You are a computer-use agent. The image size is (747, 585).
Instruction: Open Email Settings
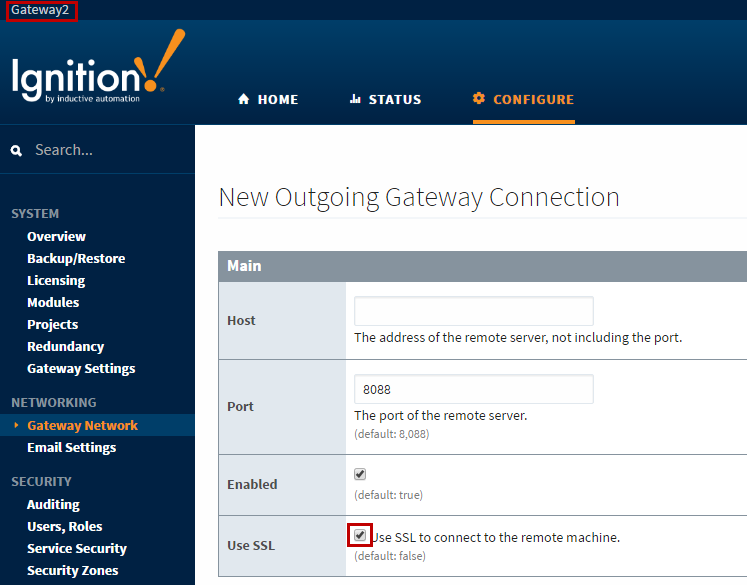(71, 448)
